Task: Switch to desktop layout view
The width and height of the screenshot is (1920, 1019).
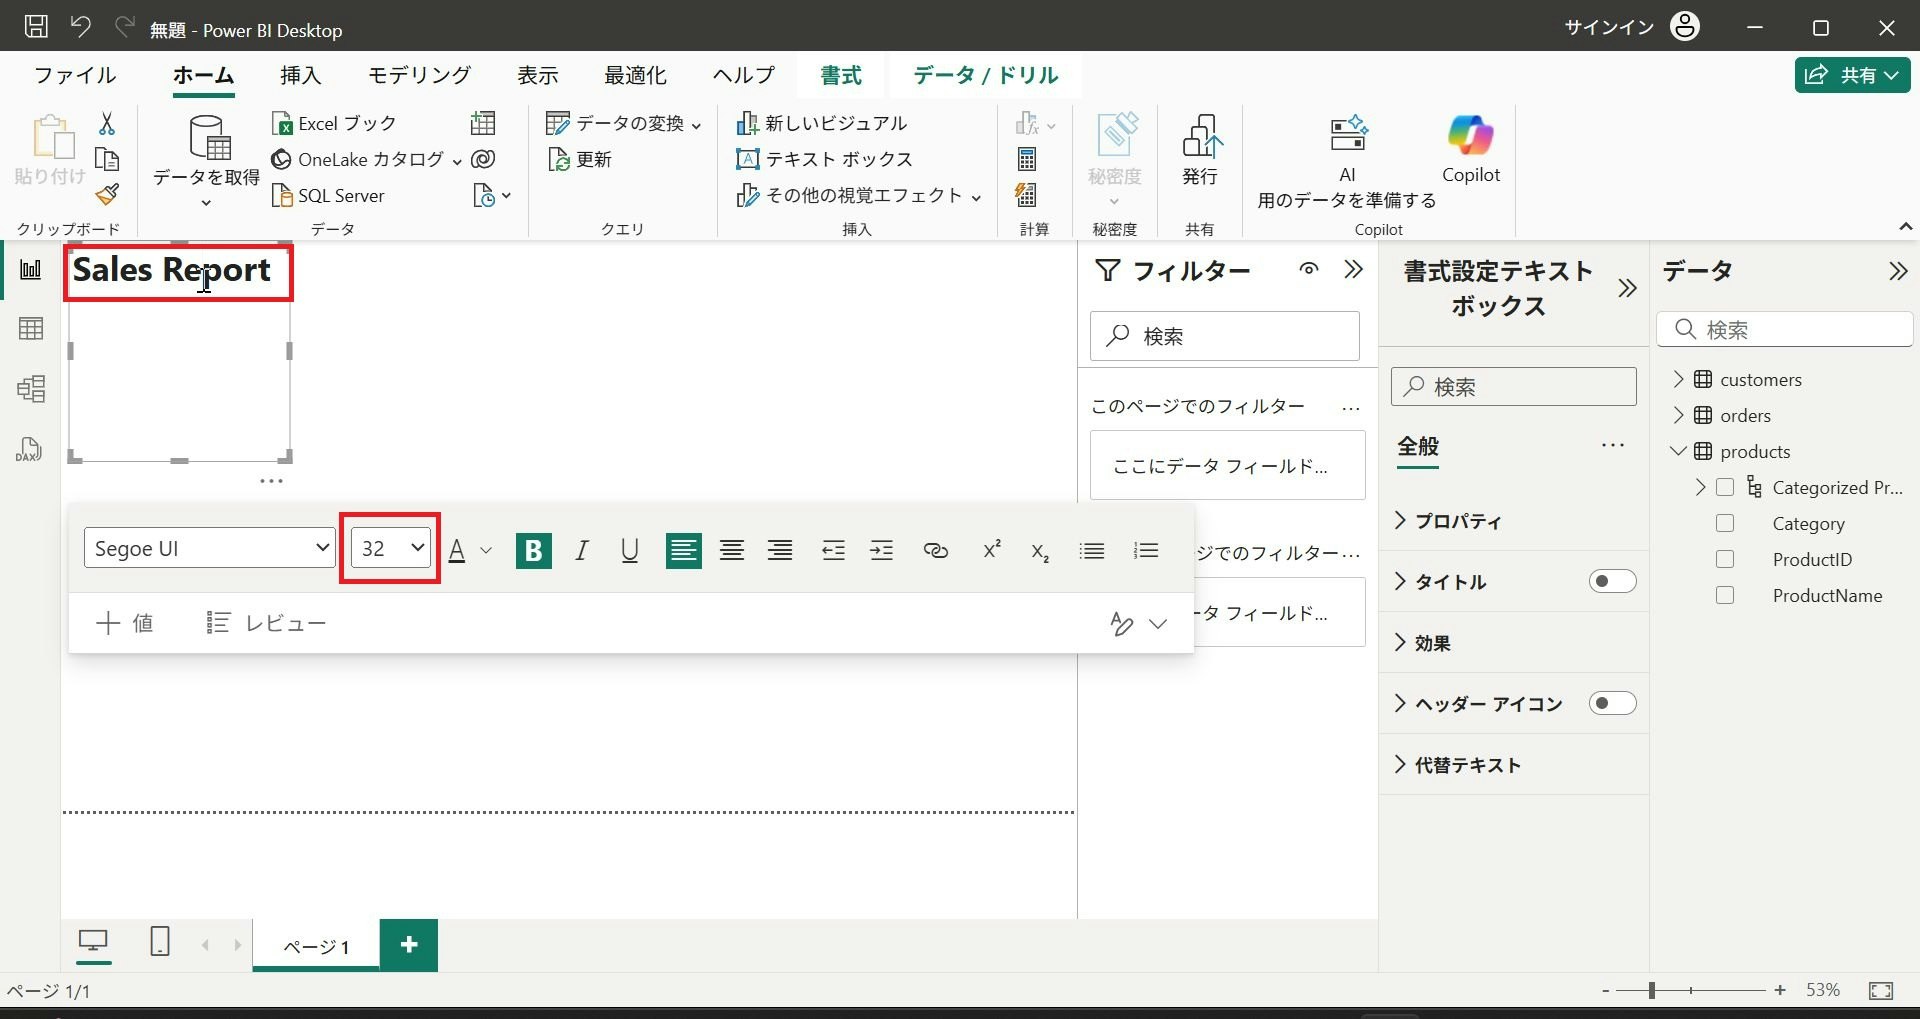Action: point(93,942)
